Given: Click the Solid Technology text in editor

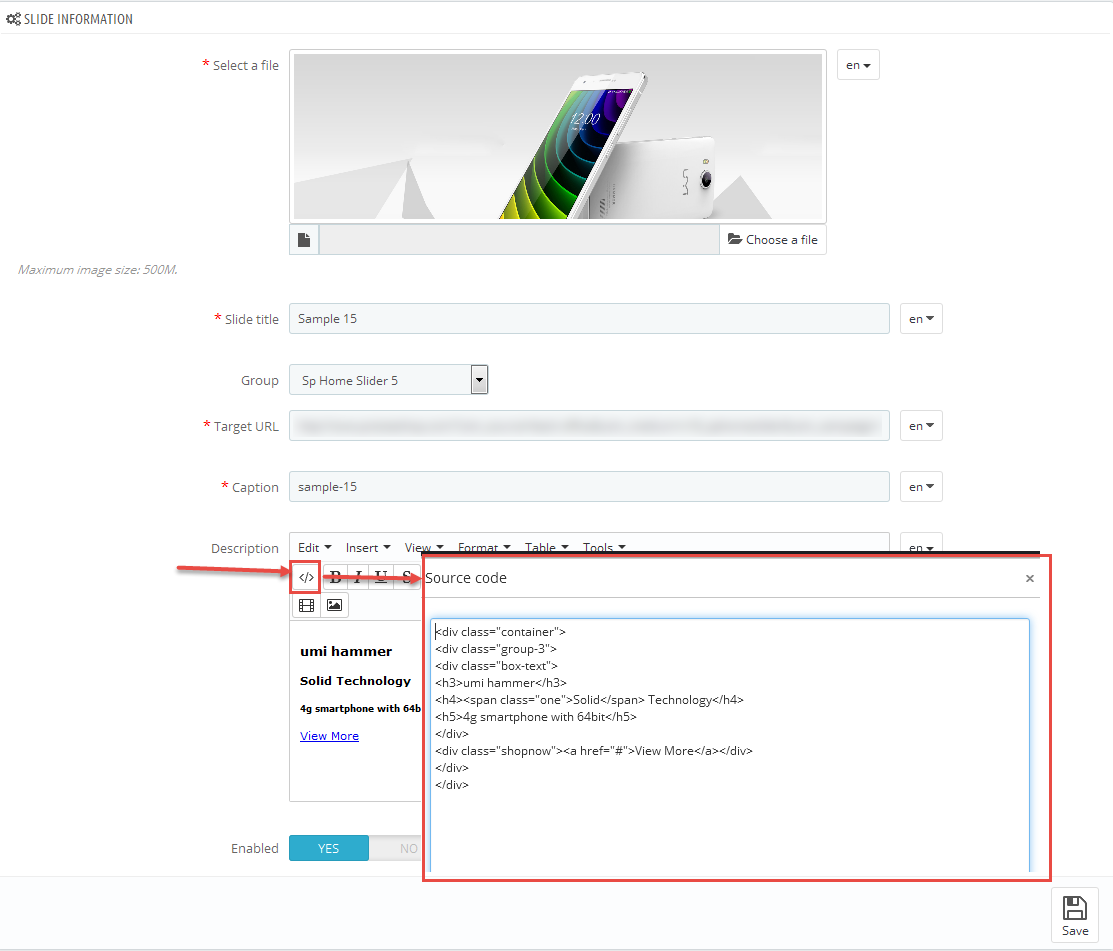Looking at the screenshot, I should point(355,681).
